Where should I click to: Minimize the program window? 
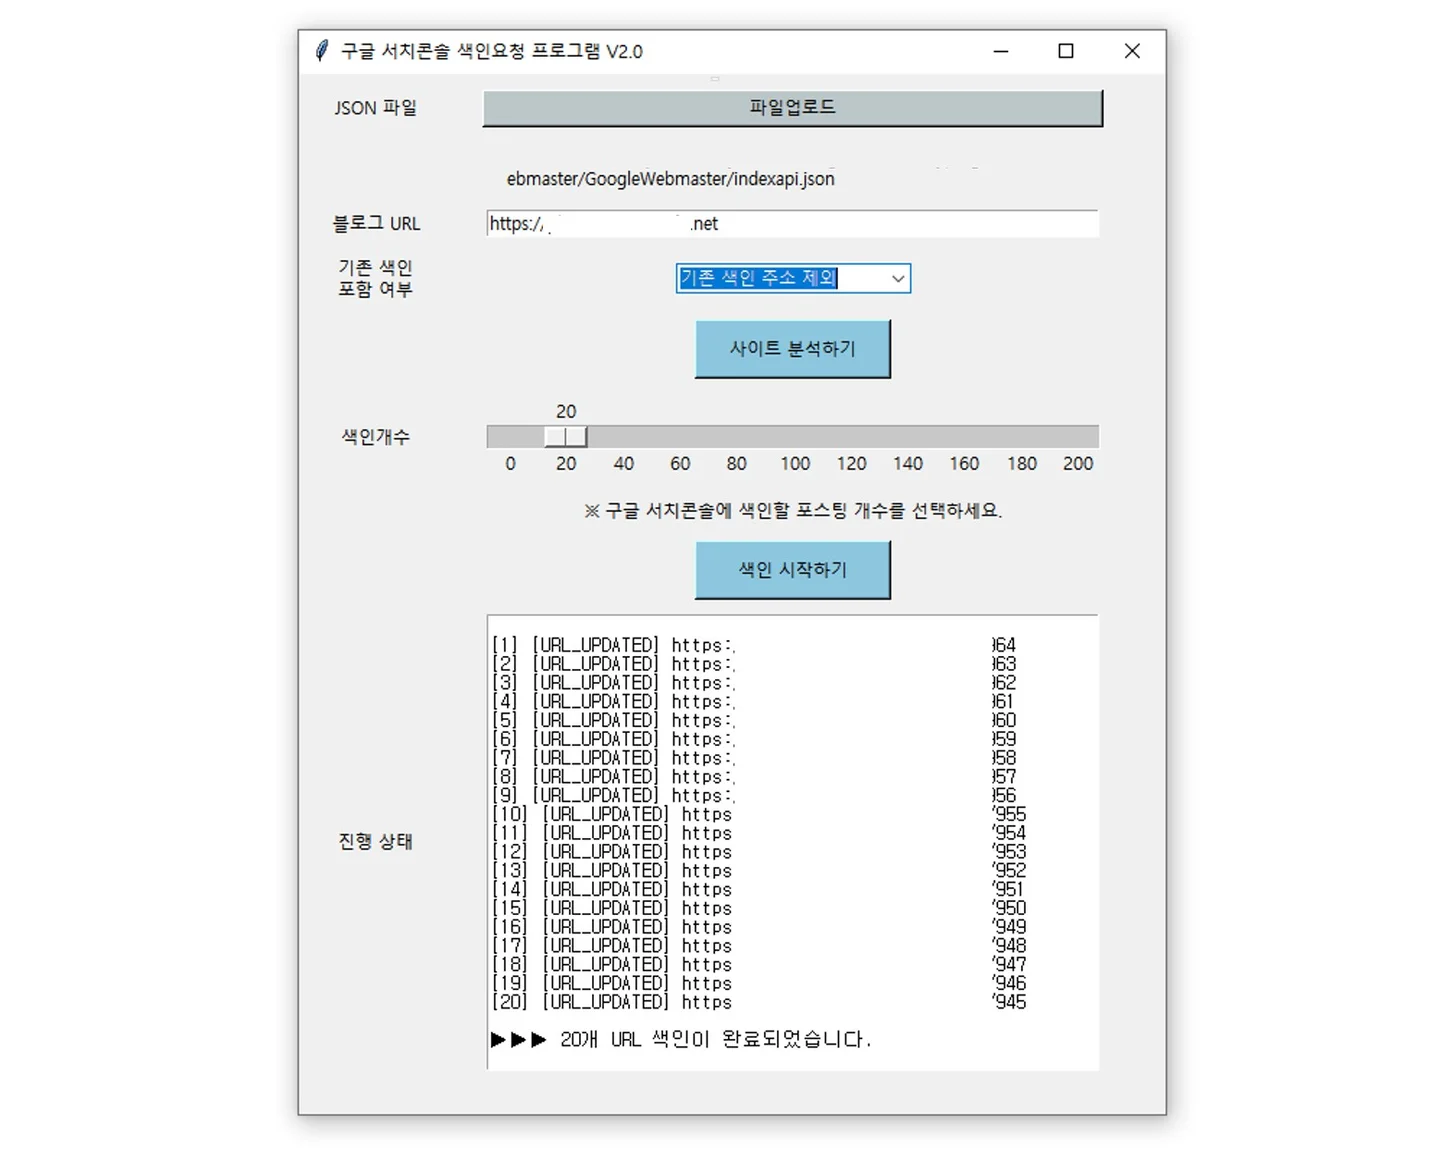[x=1001, y=51]
